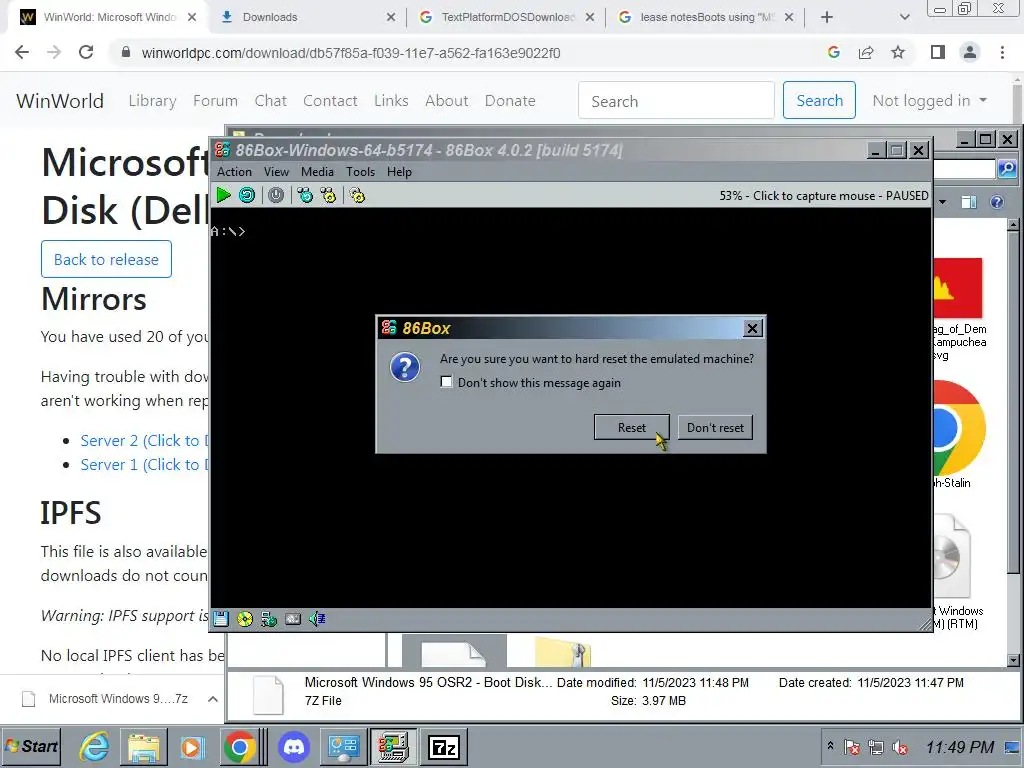Screen dimensions: 1024x768
Task: Open Chrome from taskbar
Action: click(240, 746)
